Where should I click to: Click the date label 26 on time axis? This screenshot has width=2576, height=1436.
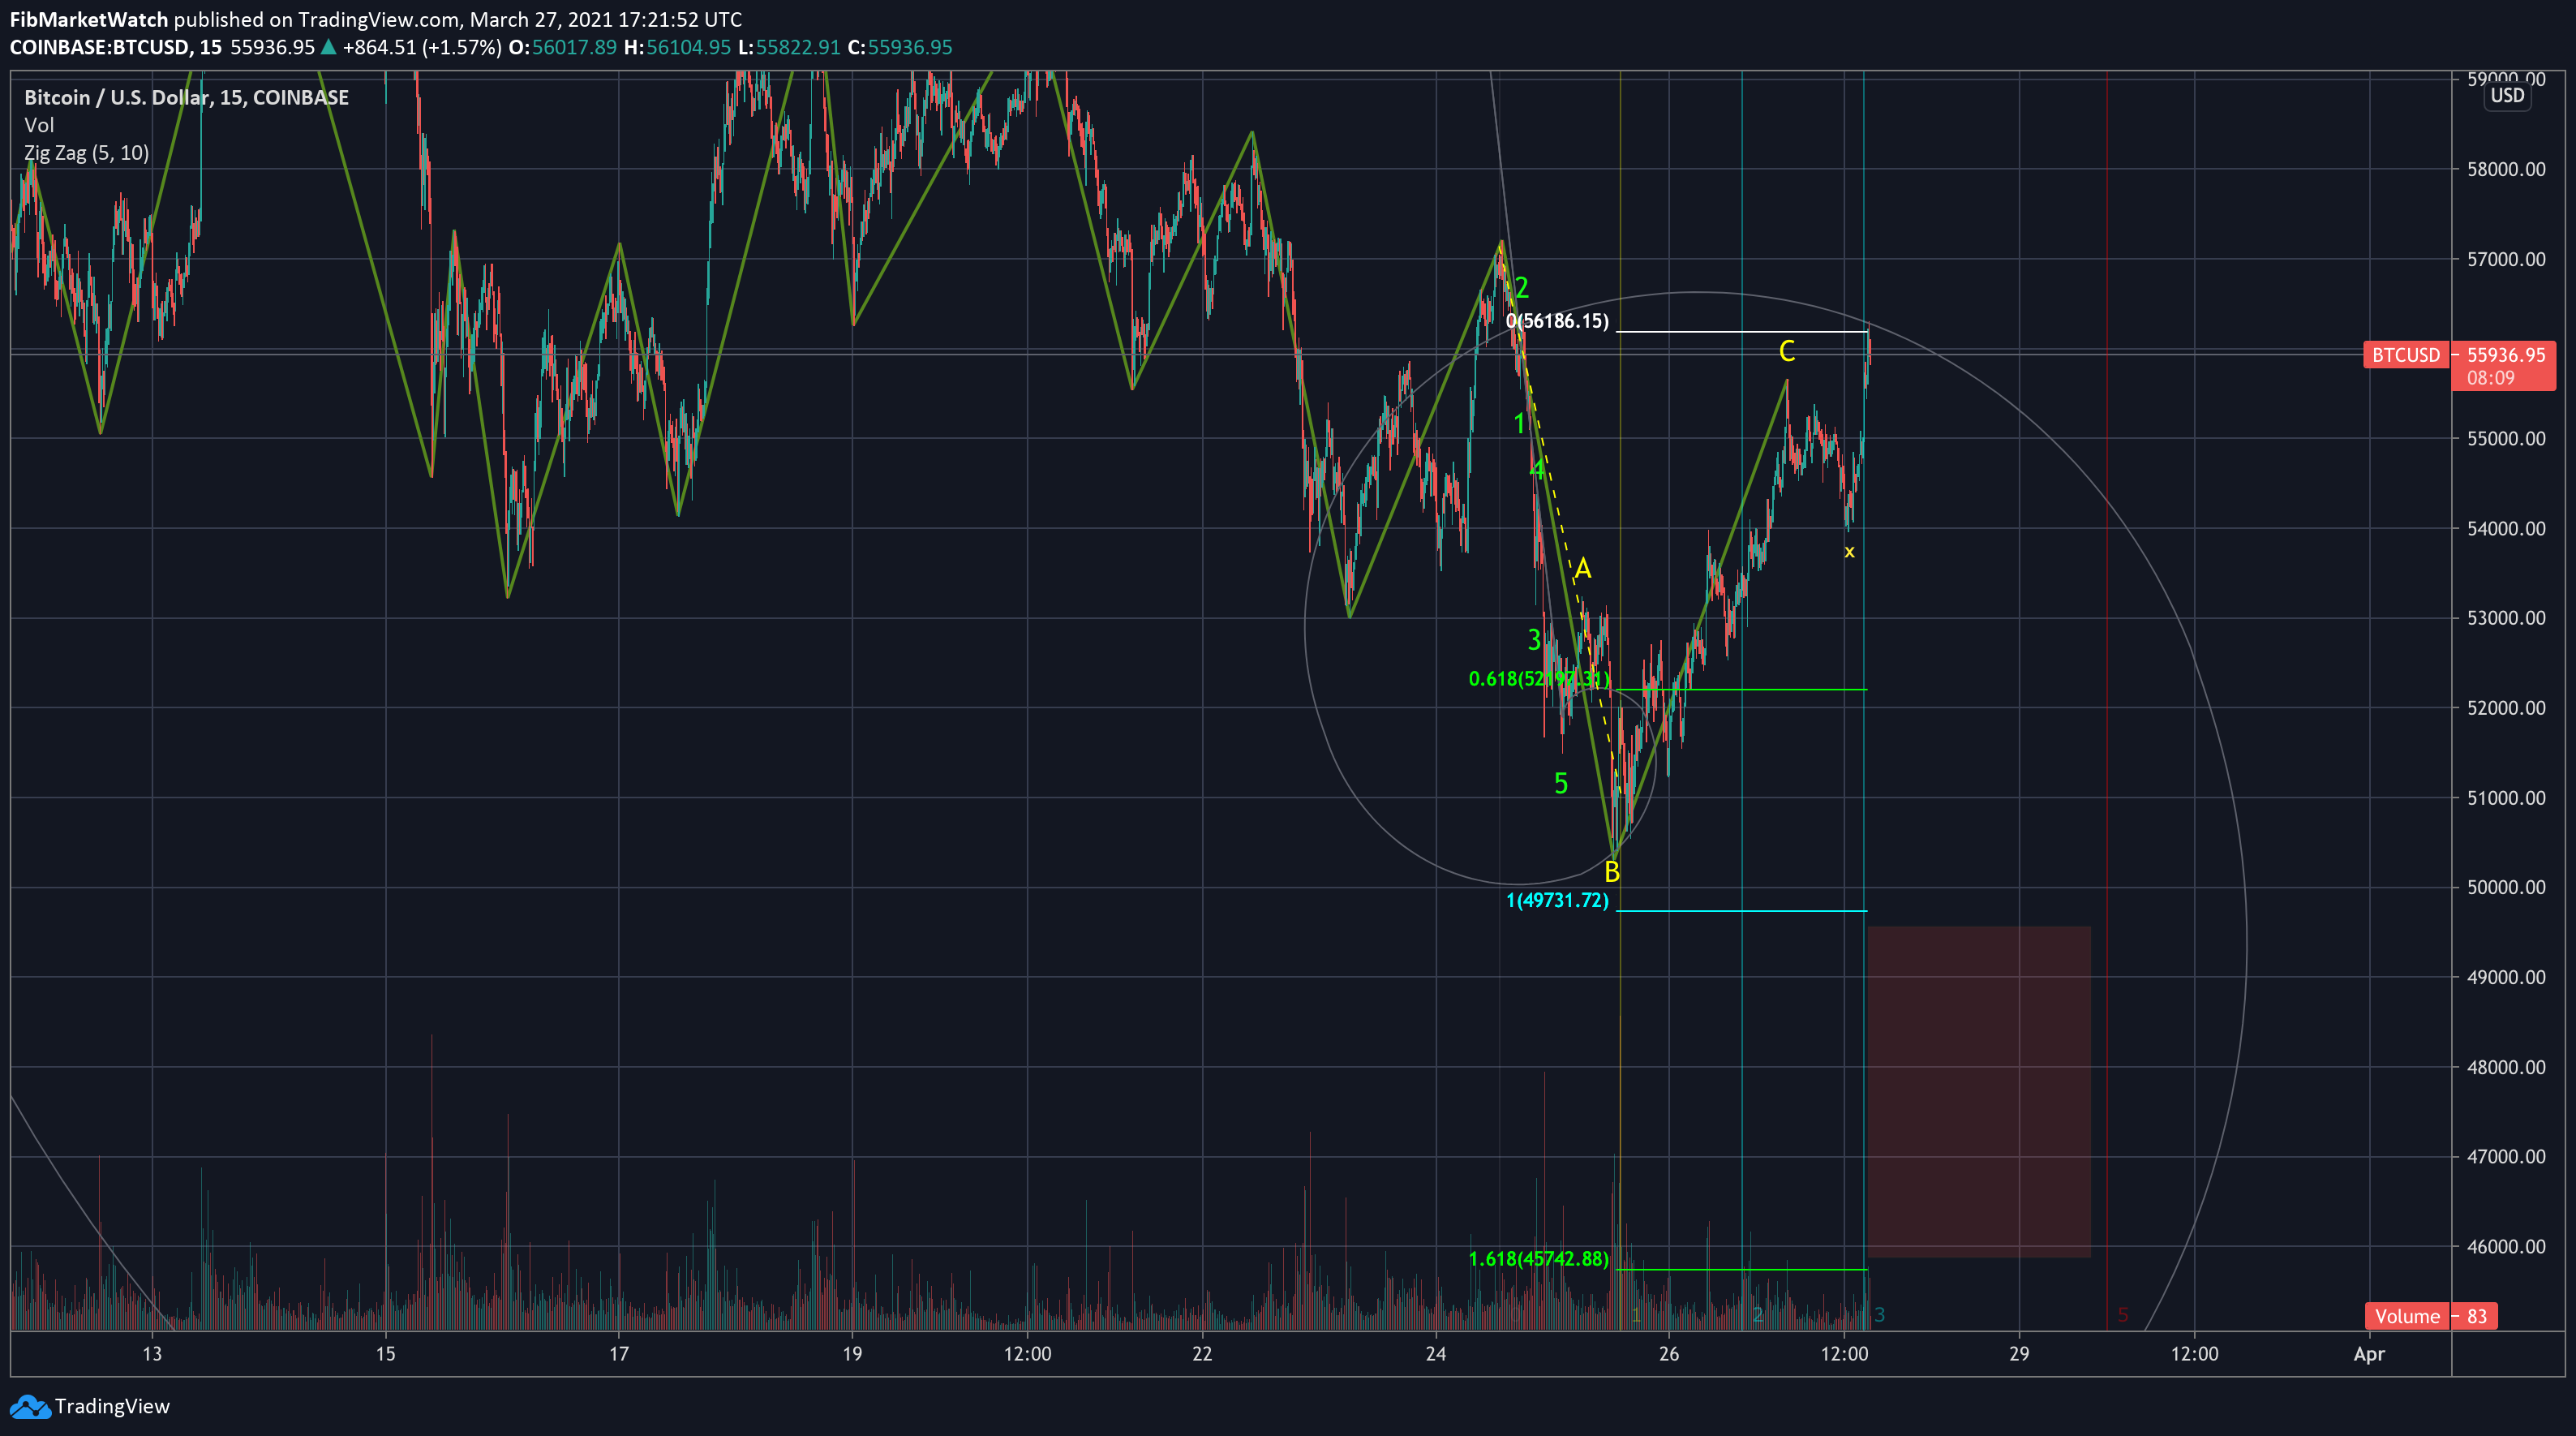[1669, 1354]
